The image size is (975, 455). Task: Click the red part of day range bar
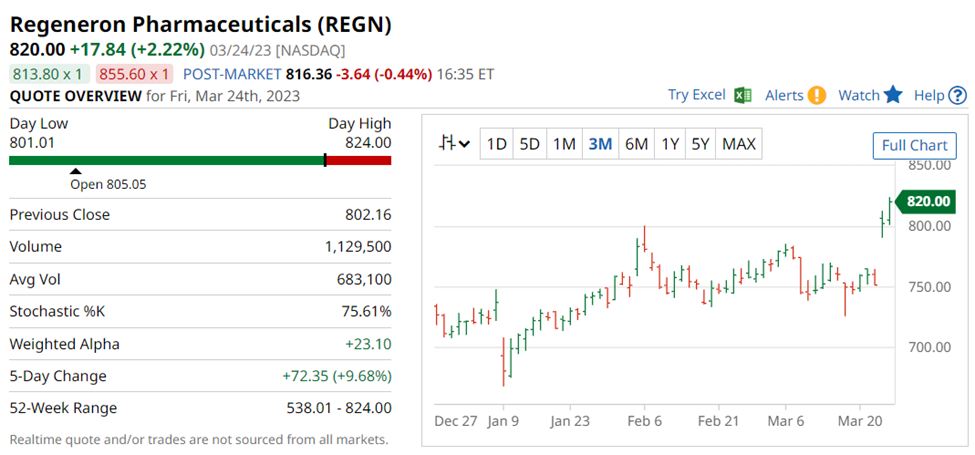[359, 160]
